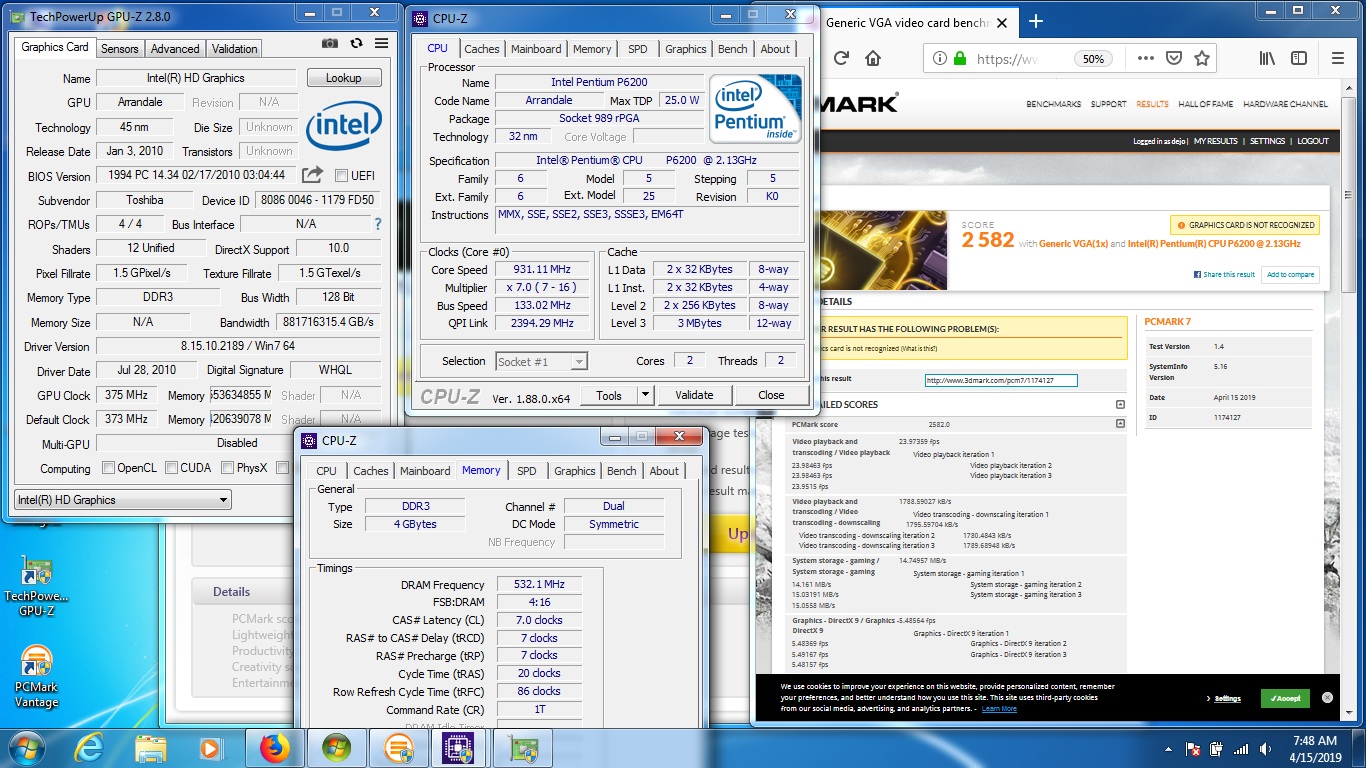The height and width of the screenshot is (768, 1366).
Task: Open the Firefox Library icon
Action: pyautogui.click(x=1267, y=59)
